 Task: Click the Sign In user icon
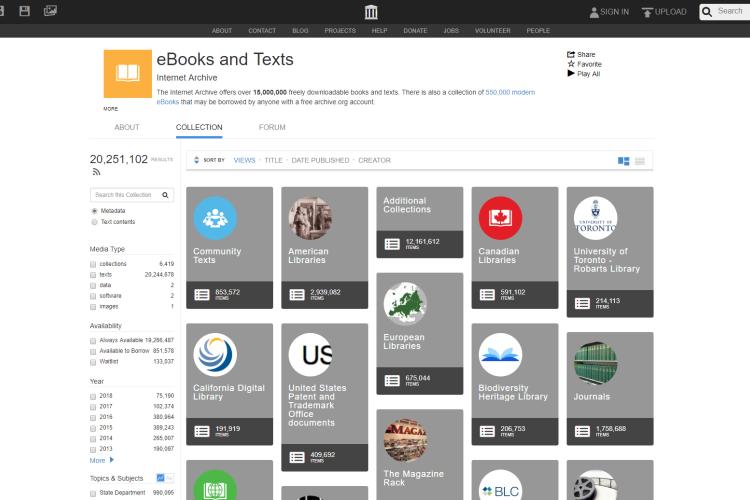tap(594, 12)
